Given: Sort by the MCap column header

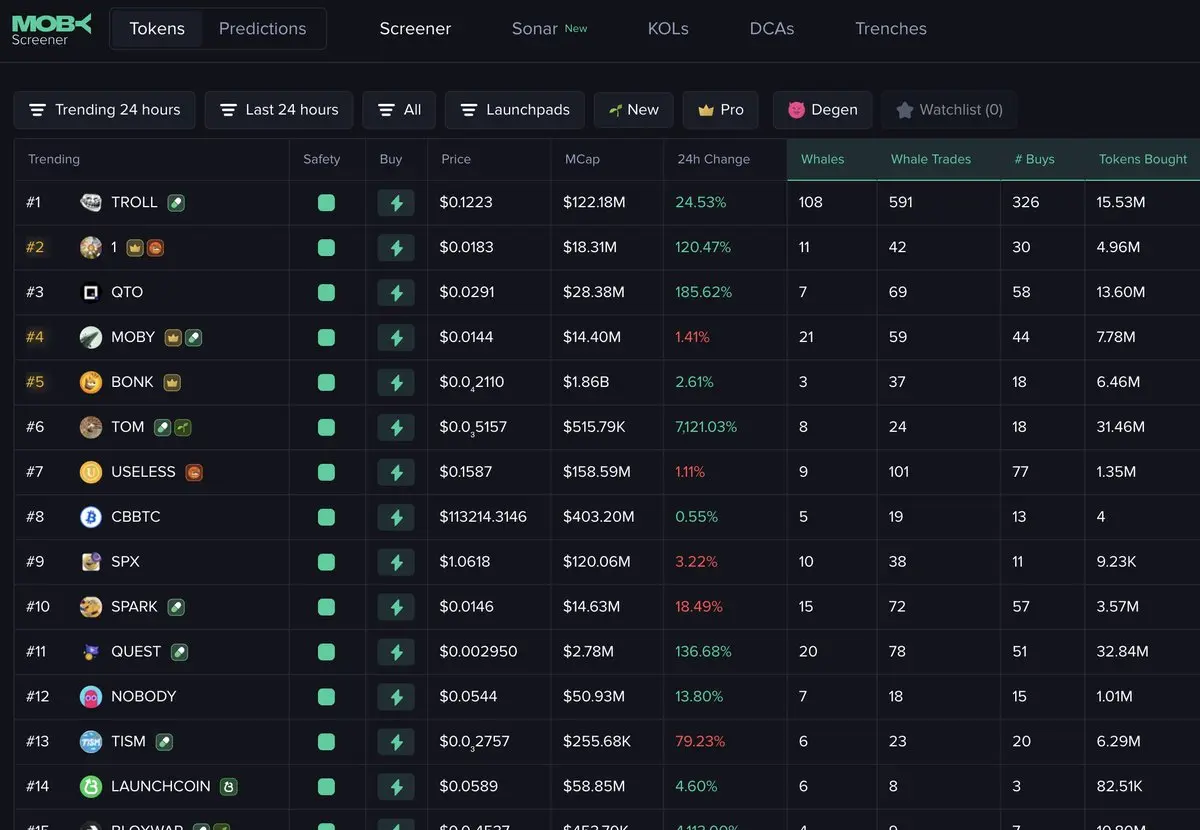Looking at the screenshot, I should (582, 159).
